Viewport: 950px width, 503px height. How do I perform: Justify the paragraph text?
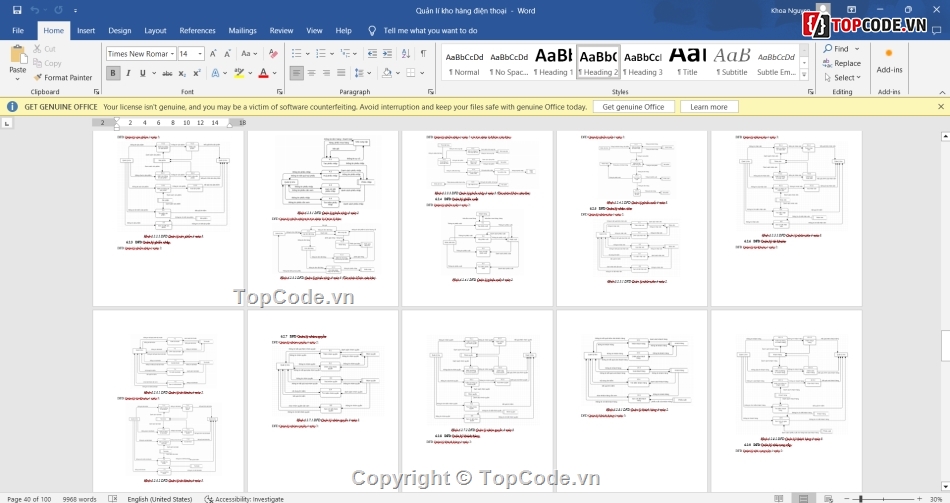point(341,73)
